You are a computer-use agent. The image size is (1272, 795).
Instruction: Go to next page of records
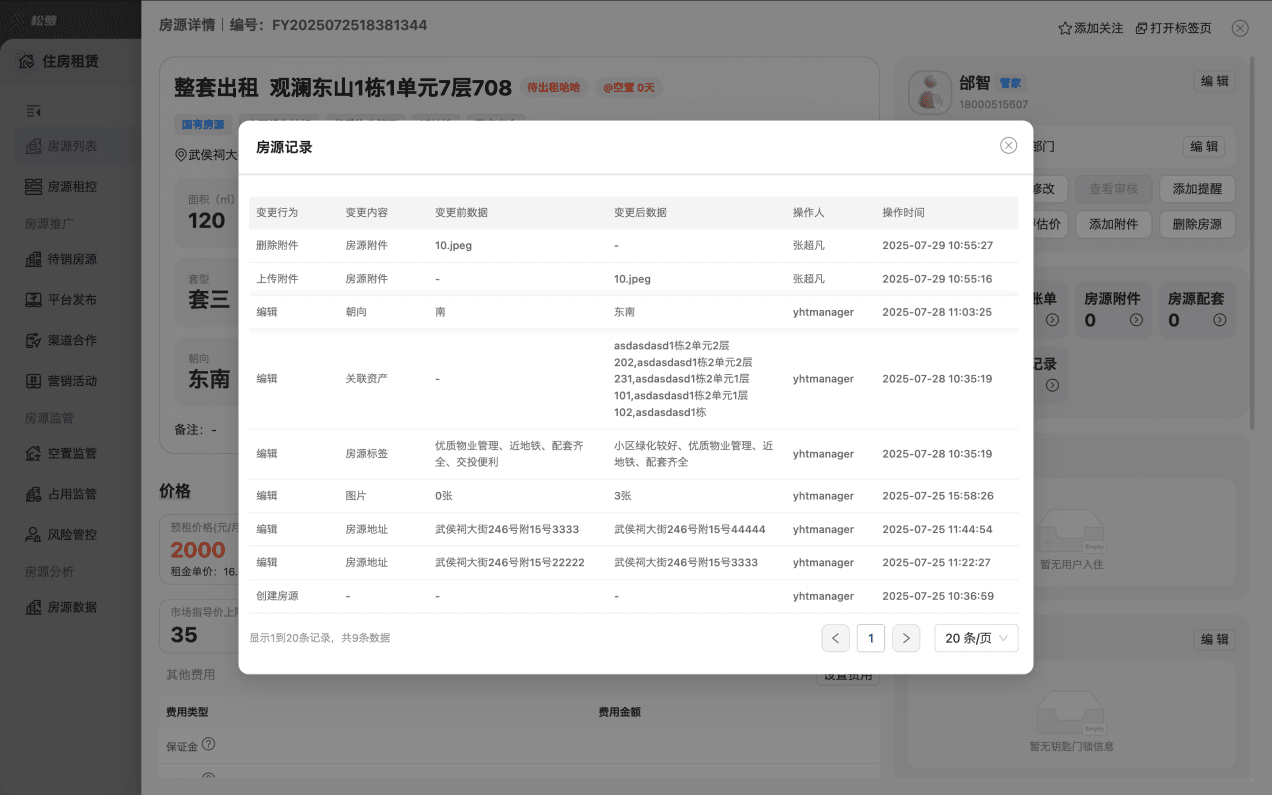(x=906, y=638)
